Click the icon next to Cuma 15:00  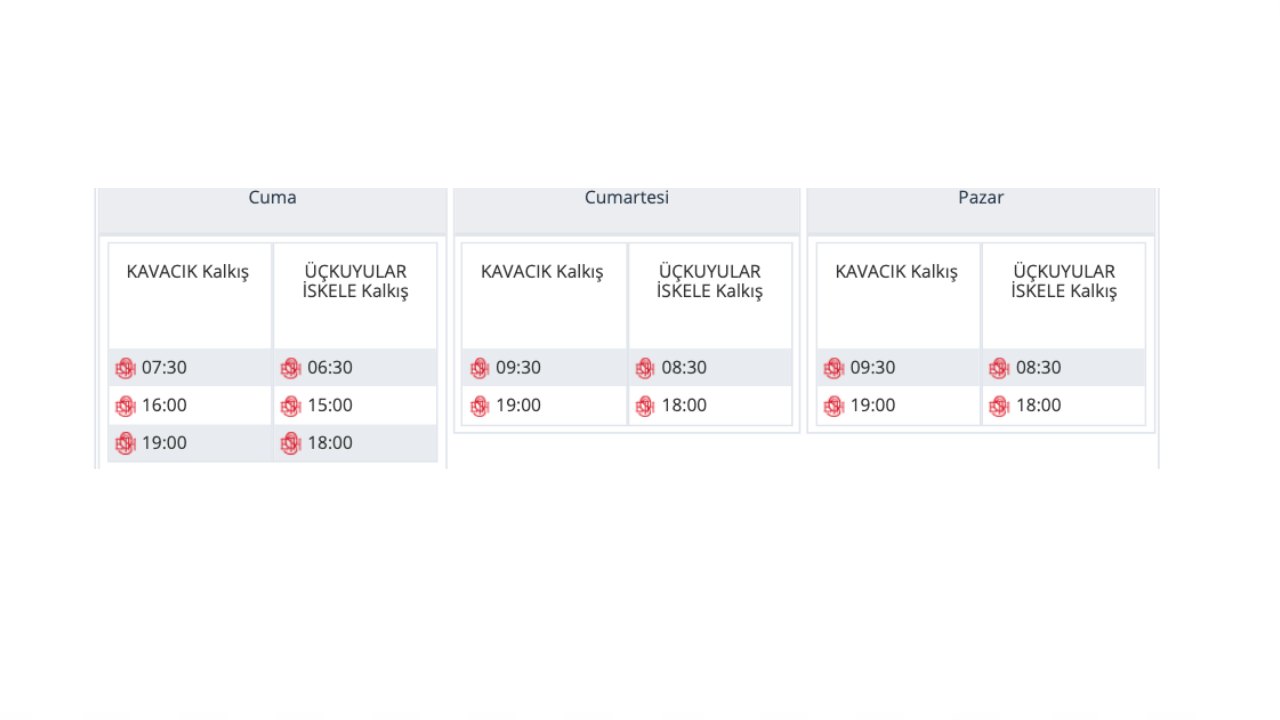coord(291,406)
